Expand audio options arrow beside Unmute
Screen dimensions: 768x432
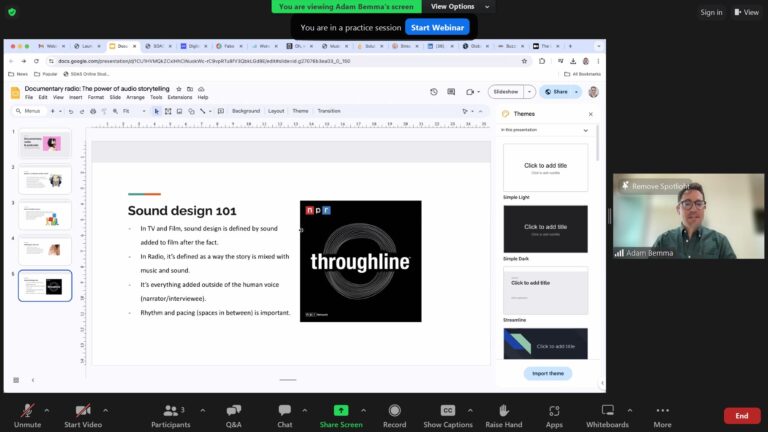point(47,410)
